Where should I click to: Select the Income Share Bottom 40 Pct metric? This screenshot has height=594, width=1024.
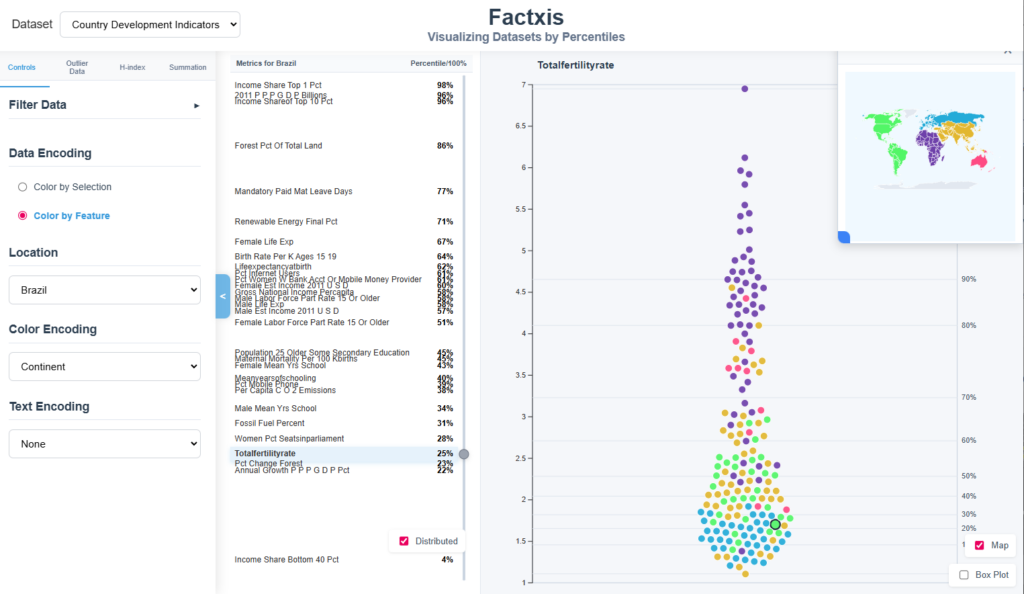287,560
